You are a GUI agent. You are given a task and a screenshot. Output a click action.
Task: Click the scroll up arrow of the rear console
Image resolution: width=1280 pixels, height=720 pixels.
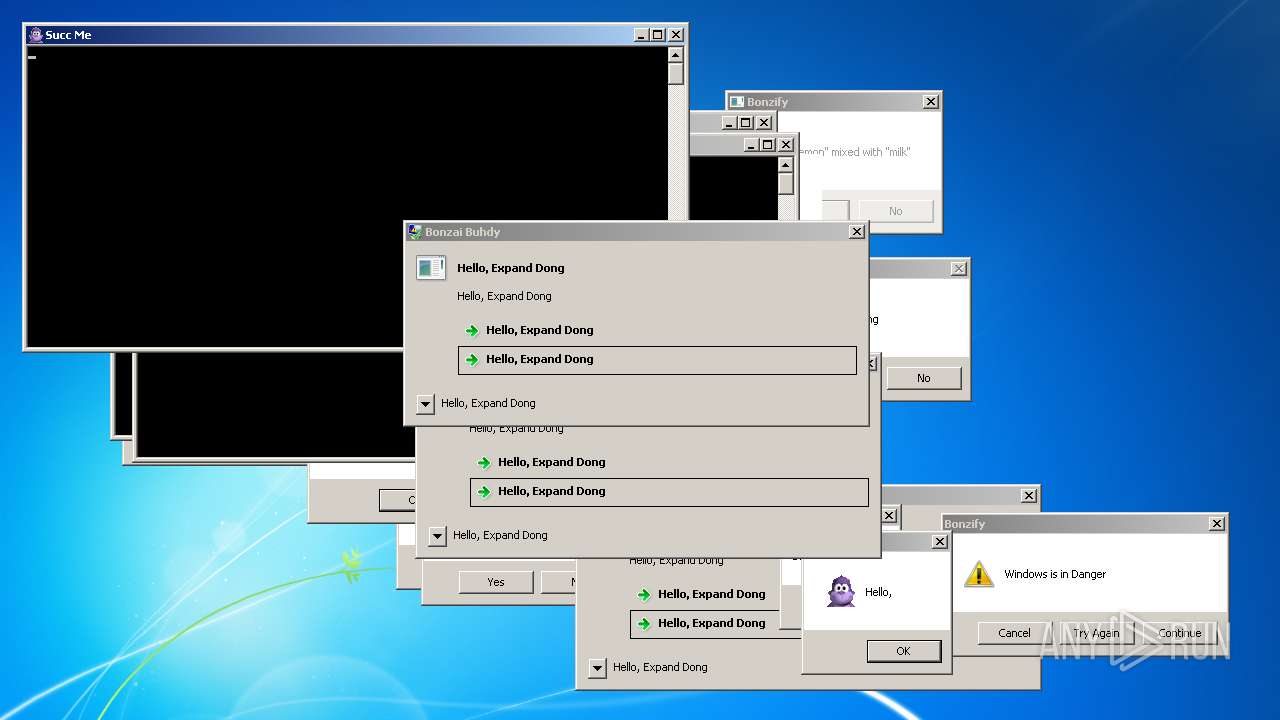point(786,165)
